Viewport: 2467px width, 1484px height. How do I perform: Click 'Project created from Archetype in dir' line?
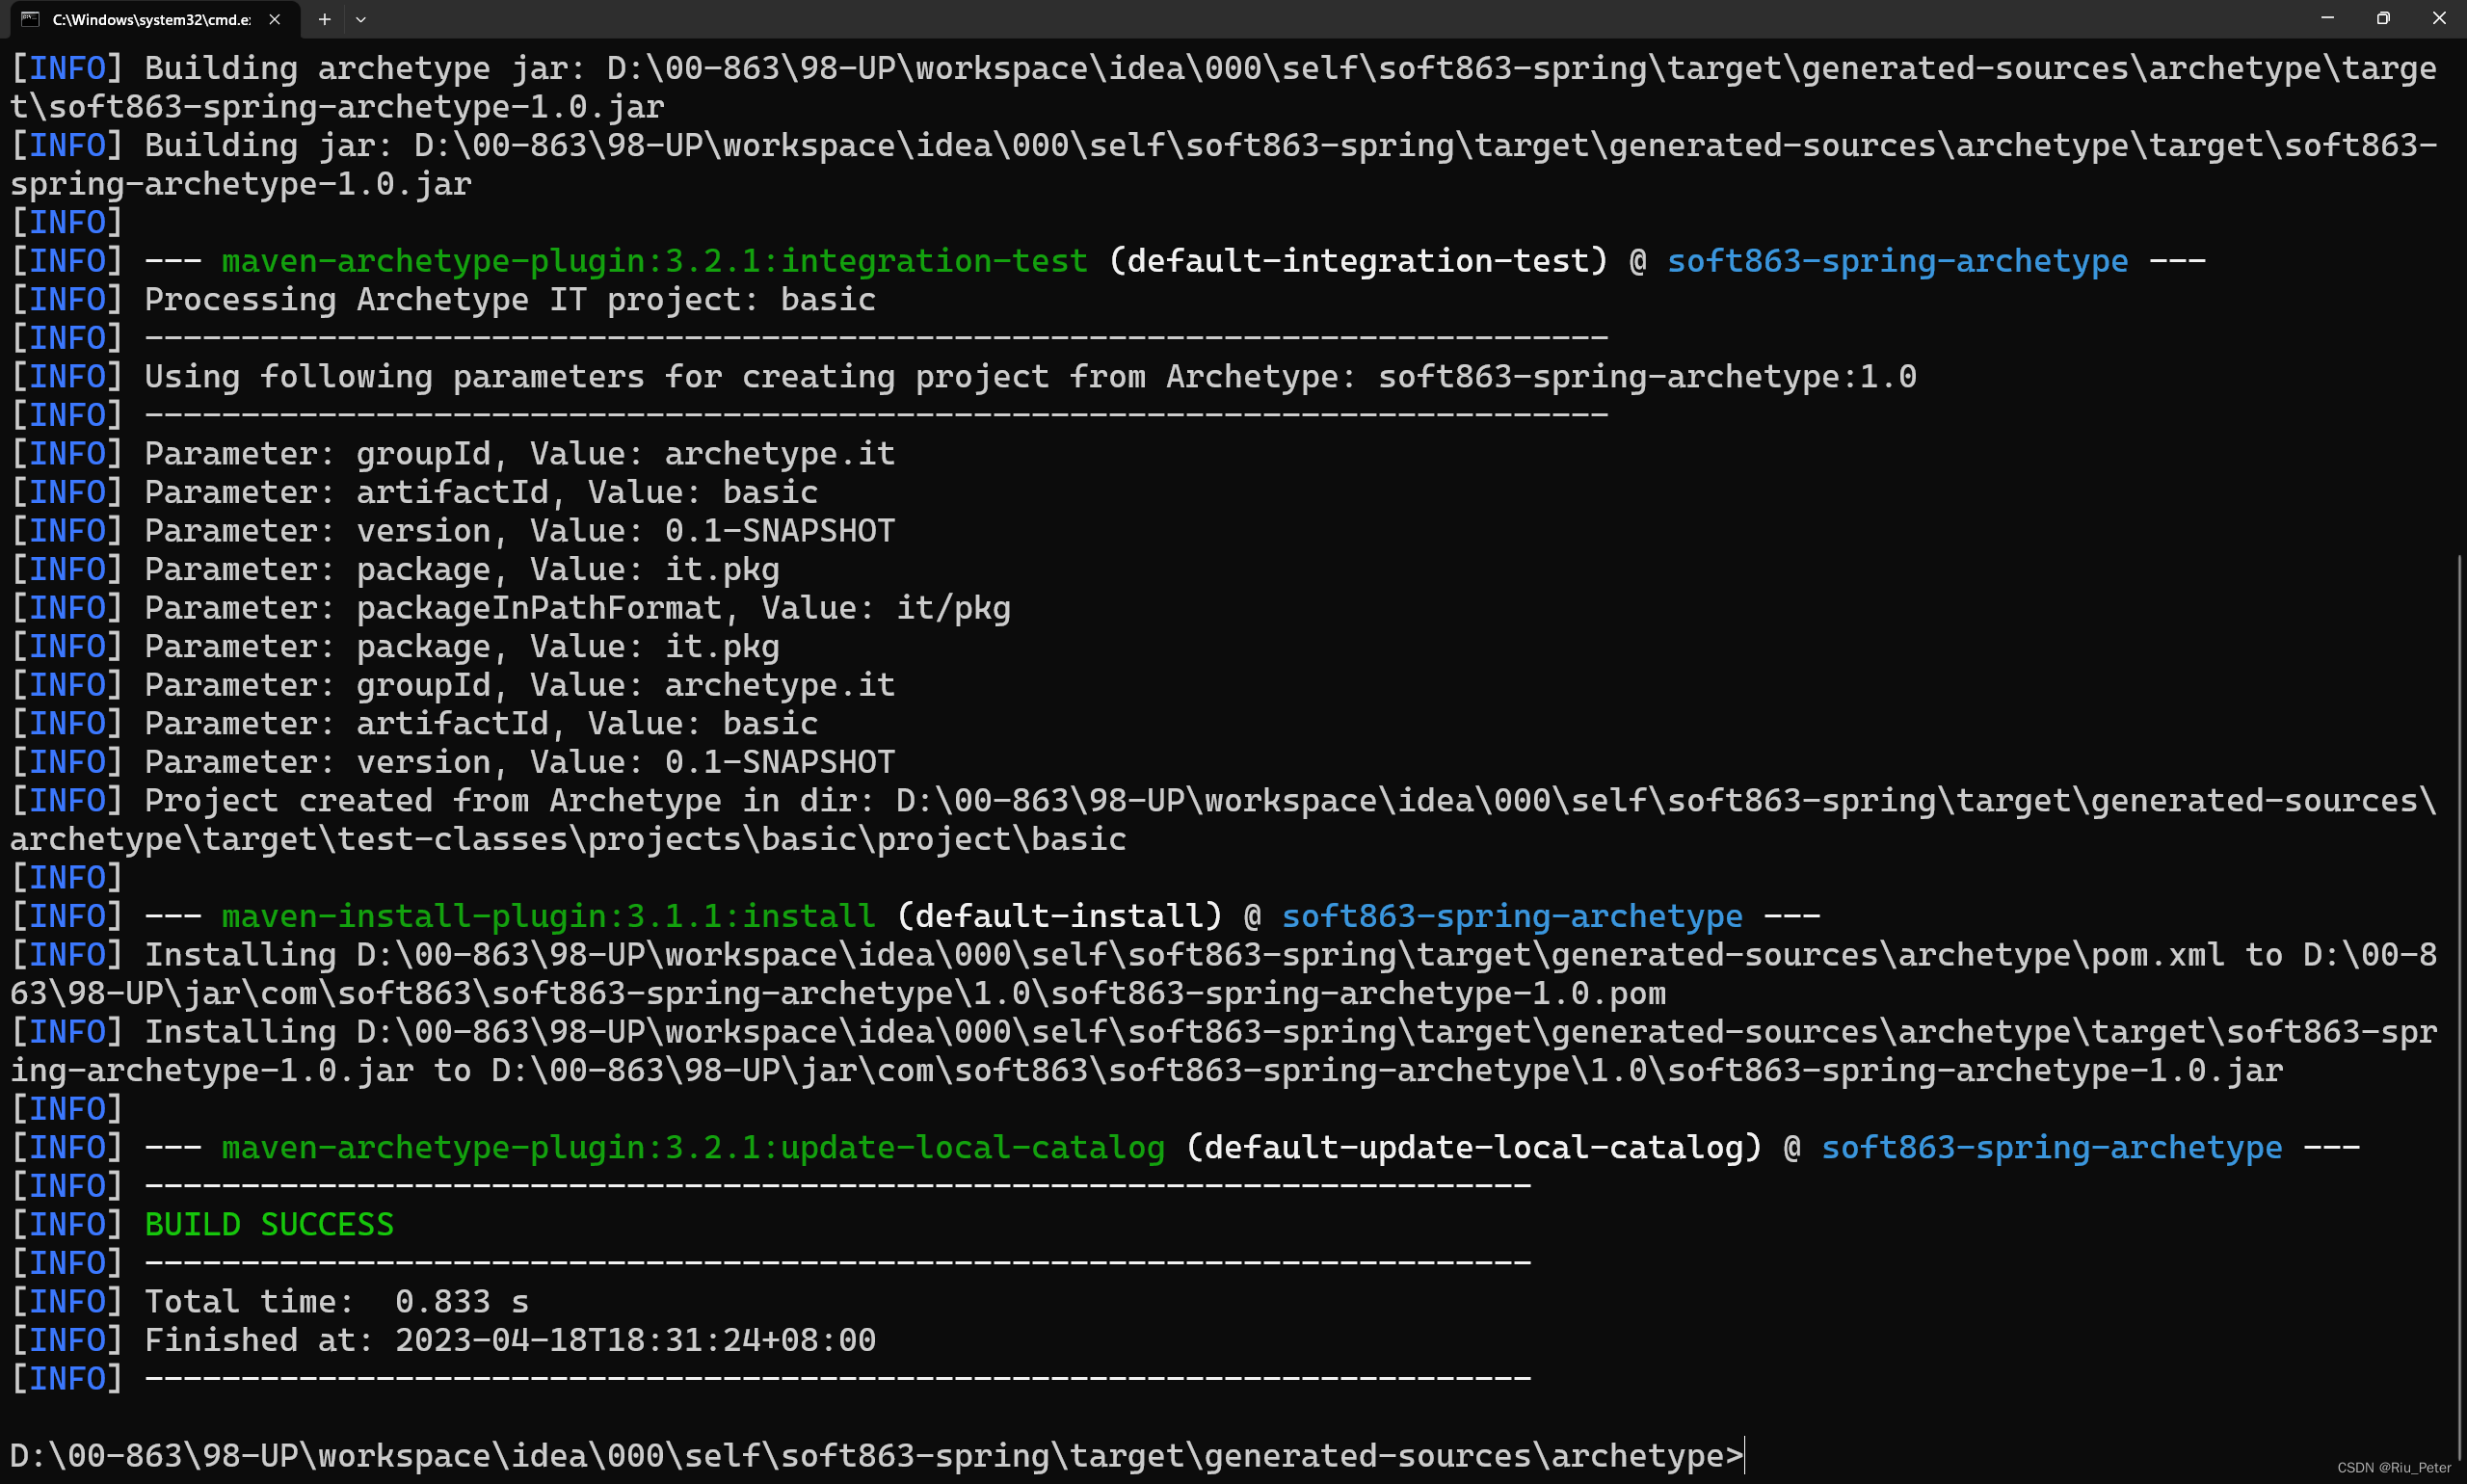(x=1224, y=820)
